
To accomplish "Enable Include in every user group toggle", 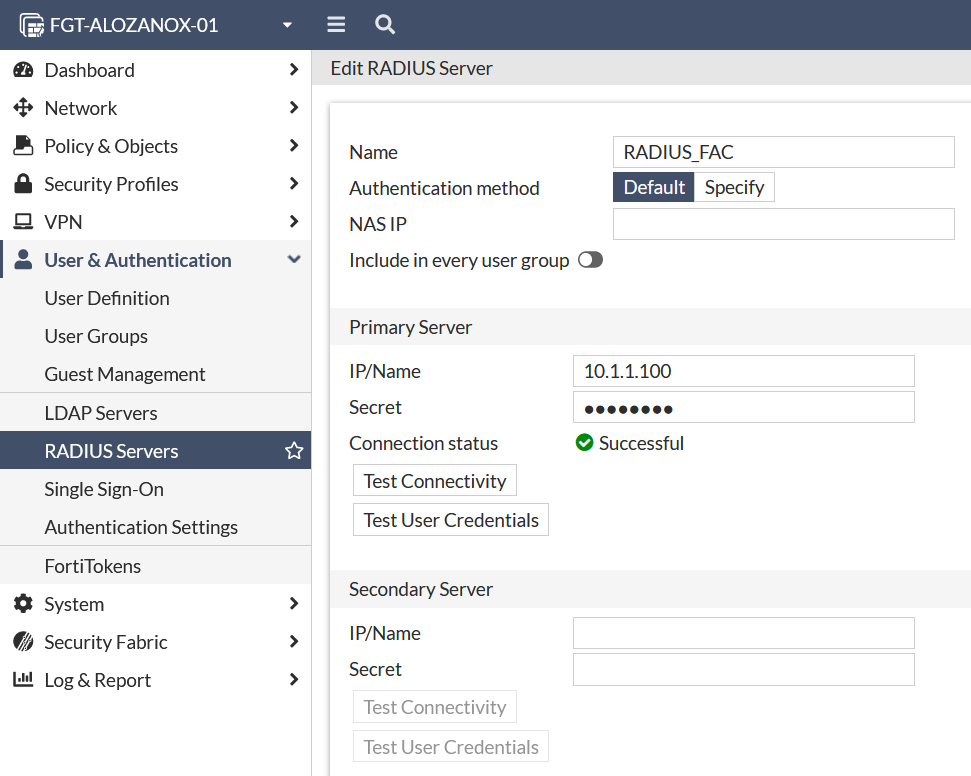I will (x=590, y=260).
